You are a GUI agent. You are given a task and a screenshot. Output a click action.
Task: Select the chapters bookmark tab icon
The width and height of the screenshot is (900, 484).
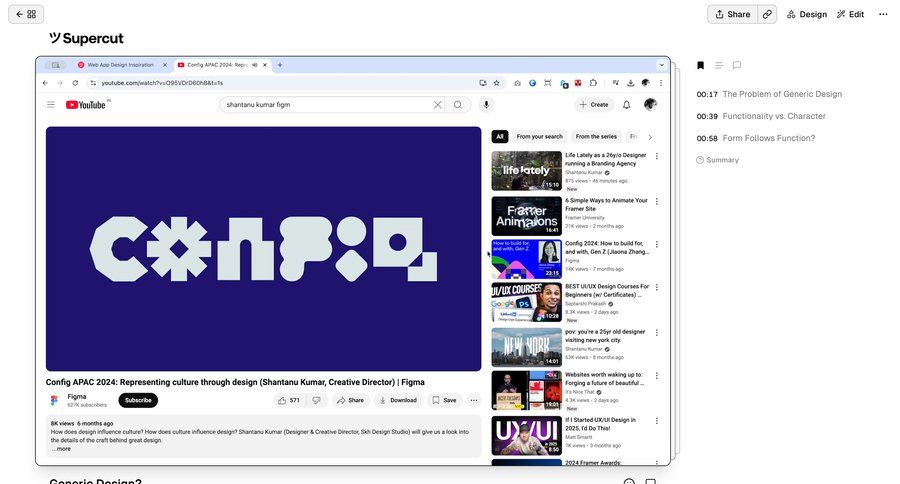point(700,65)
